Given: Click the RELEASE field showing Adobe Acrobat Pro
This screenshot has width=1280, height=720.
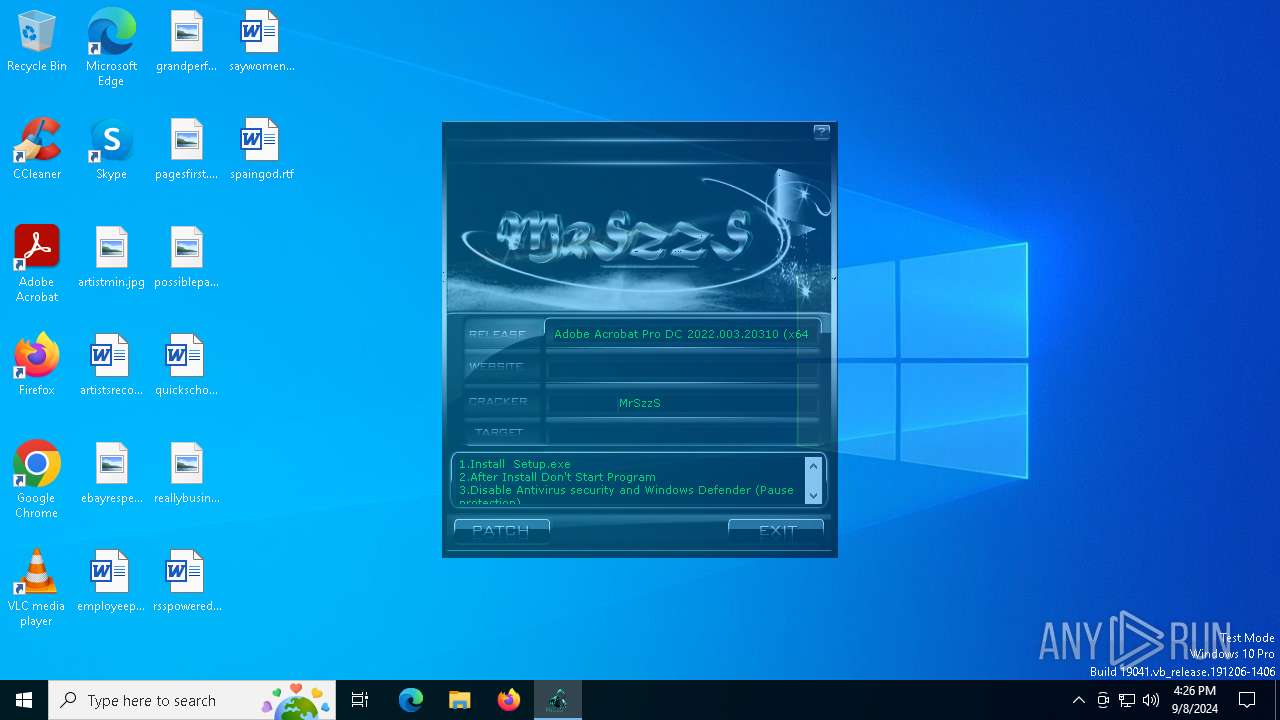Looking at the screenshot, I should (682, 334).
